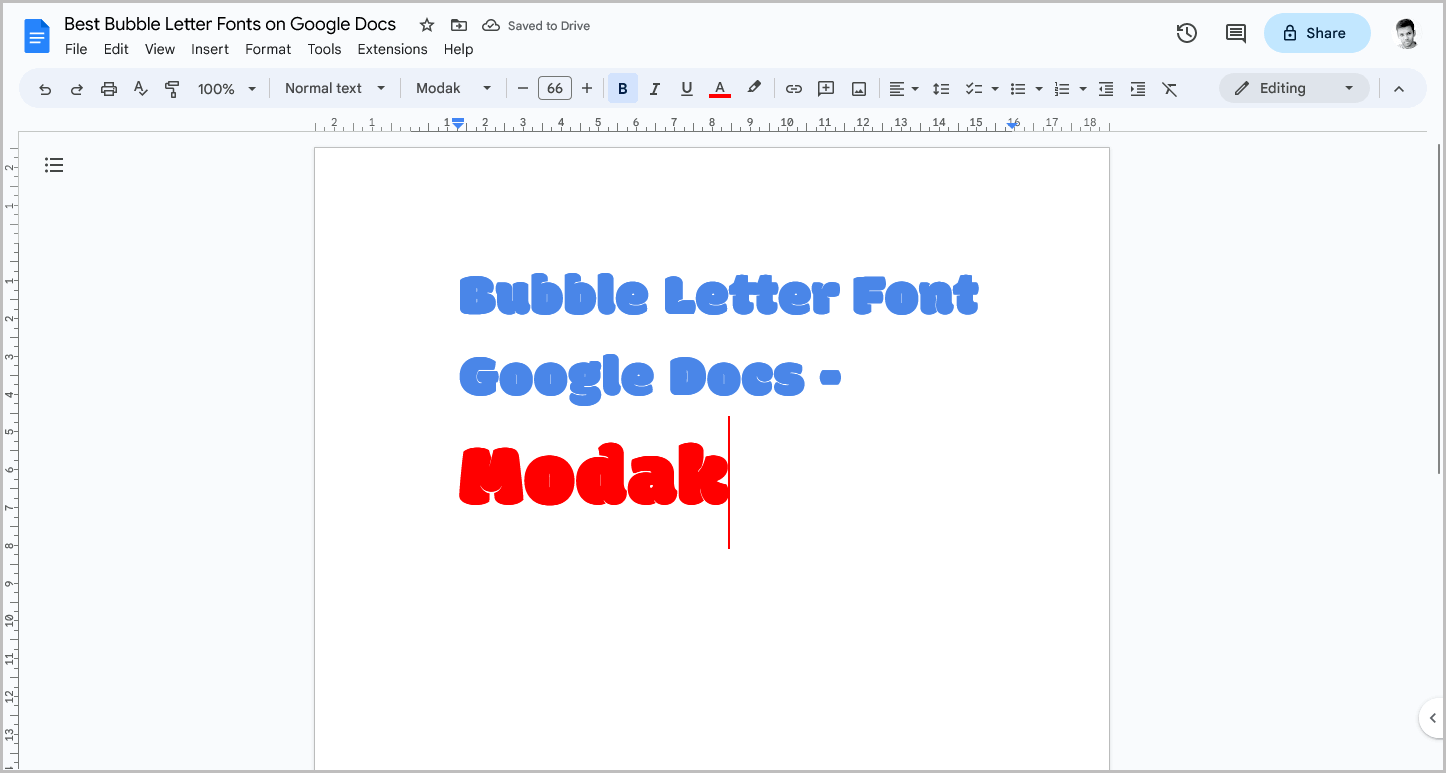Screen dimensions: 1446x773
Task: Open the Normal text styles dropdown
Action: tap(334, 88)
